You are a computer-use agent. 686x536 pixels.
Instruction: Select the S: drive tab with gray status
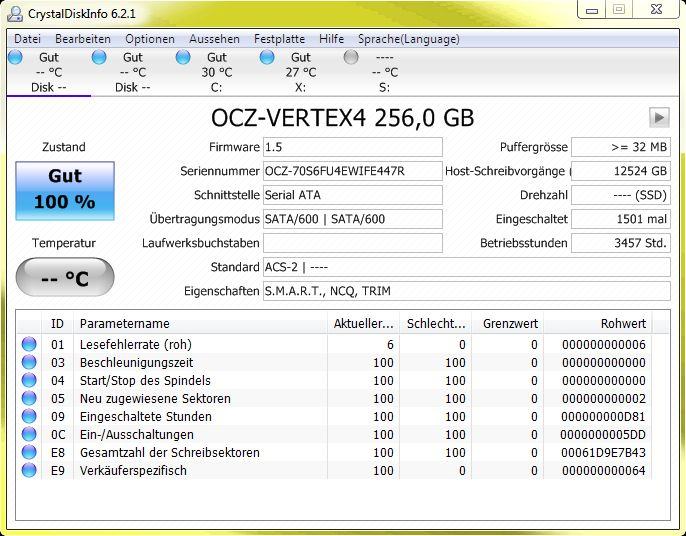[x=385, y=72]
